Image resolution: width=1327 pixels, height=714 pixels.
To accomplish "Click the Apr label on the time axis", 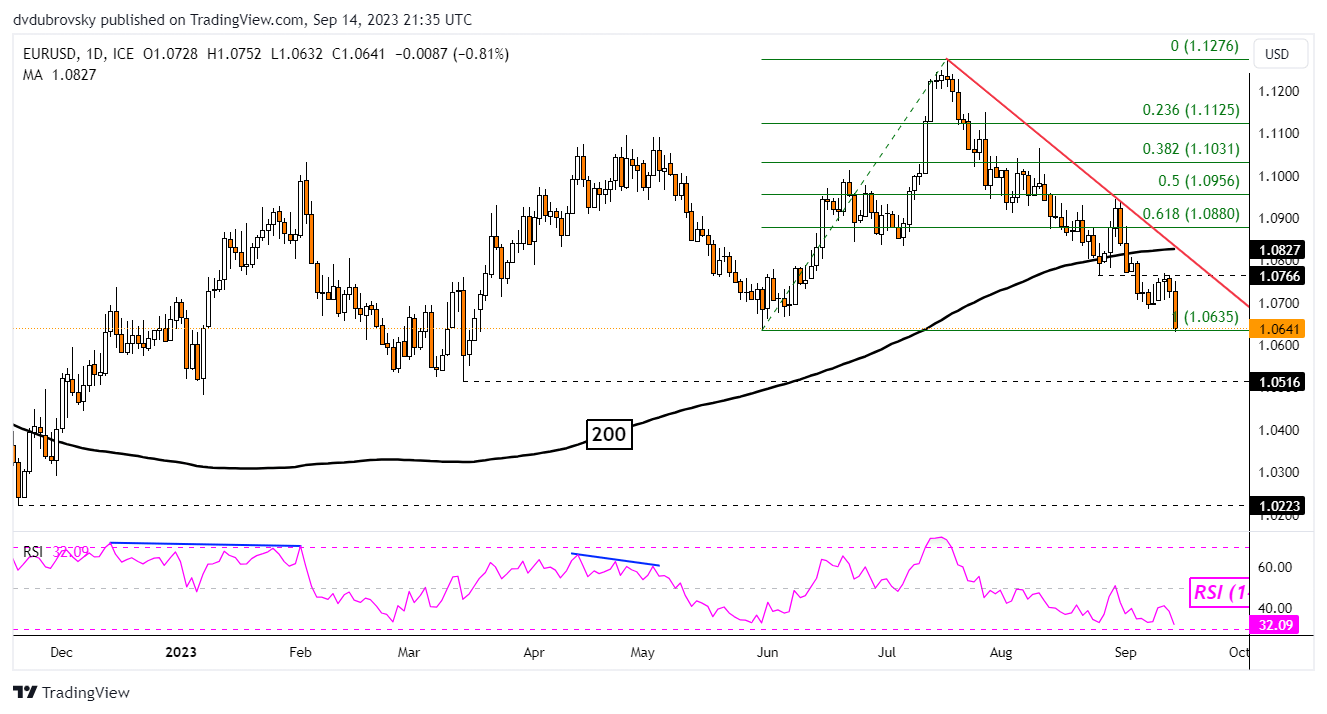I will click(533, 652).
